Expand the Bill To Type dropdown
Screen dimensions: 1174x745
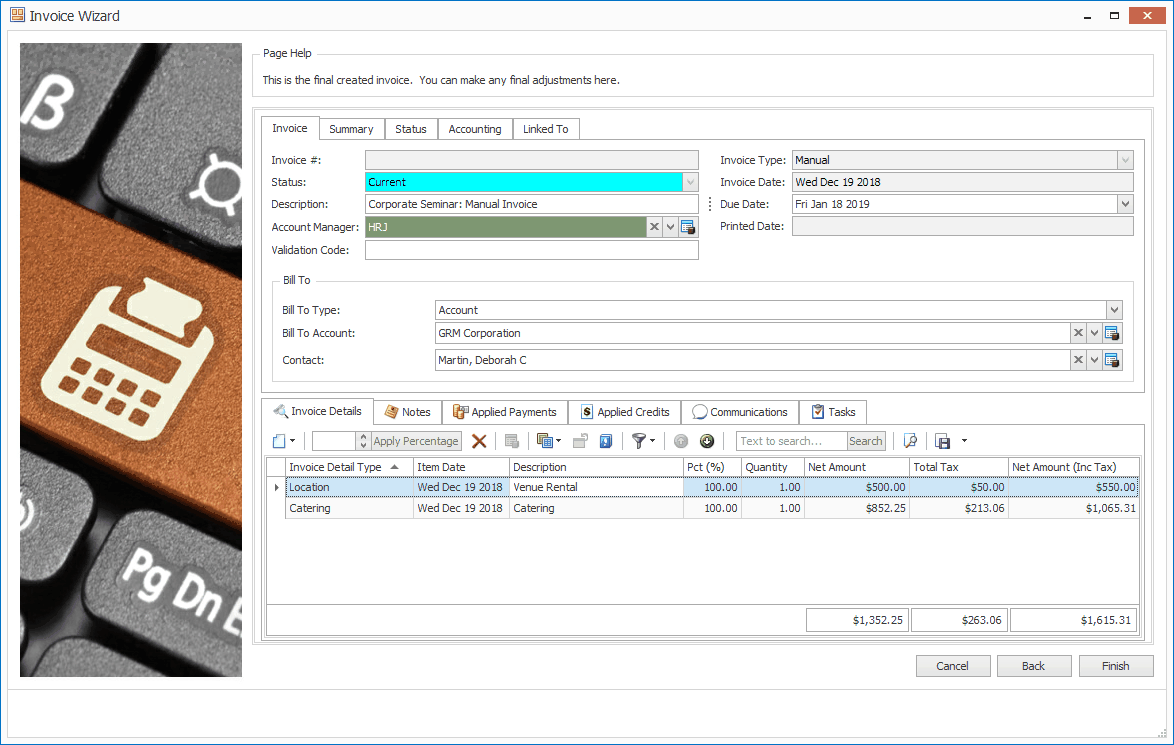tap(1114, 310)
